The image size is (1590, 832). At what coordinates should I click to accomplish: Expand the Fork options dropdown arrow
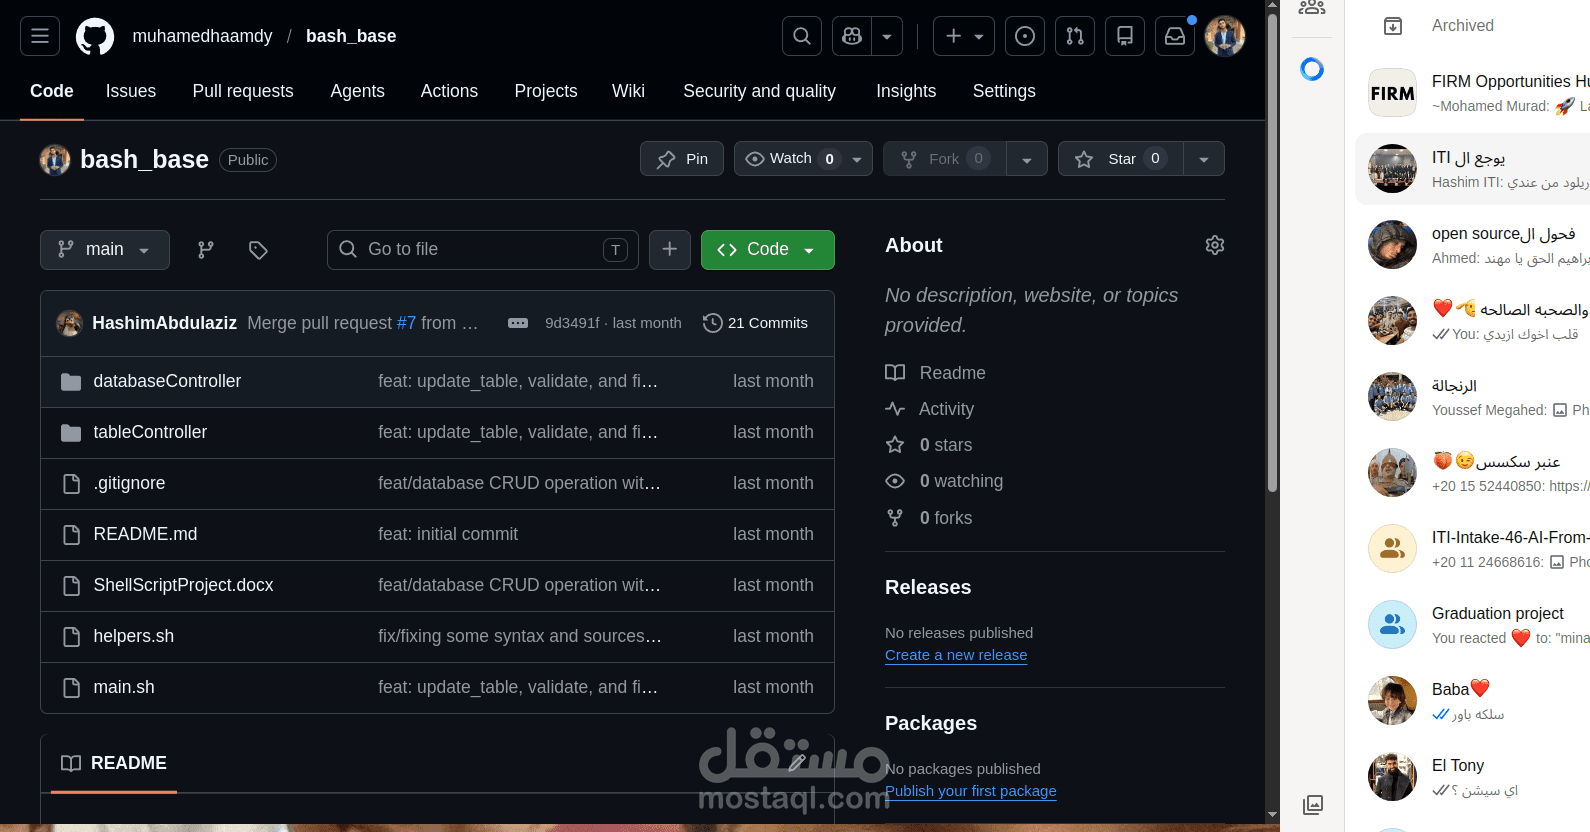(x=1027, y=159)
